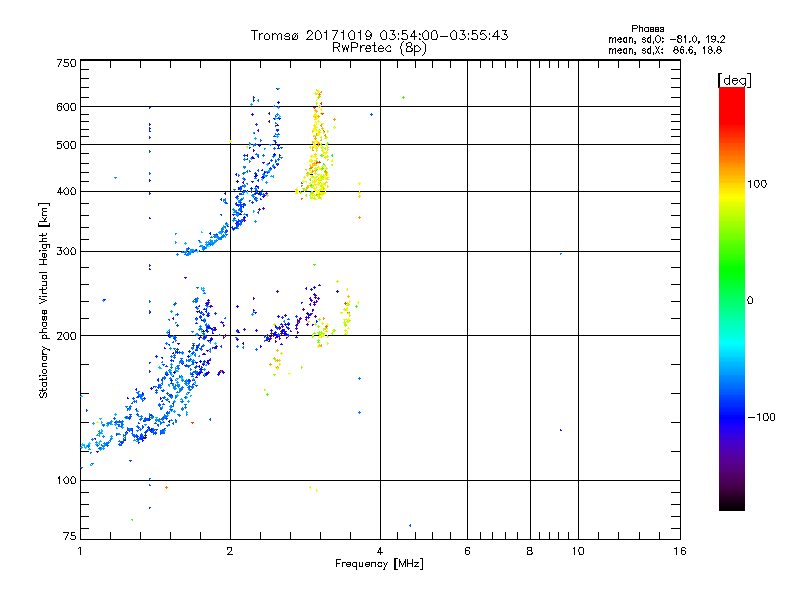Click the colorbar label '-100'
This screenshot has width=800, height=600.
pyautogui.click(x=761, y=417)
